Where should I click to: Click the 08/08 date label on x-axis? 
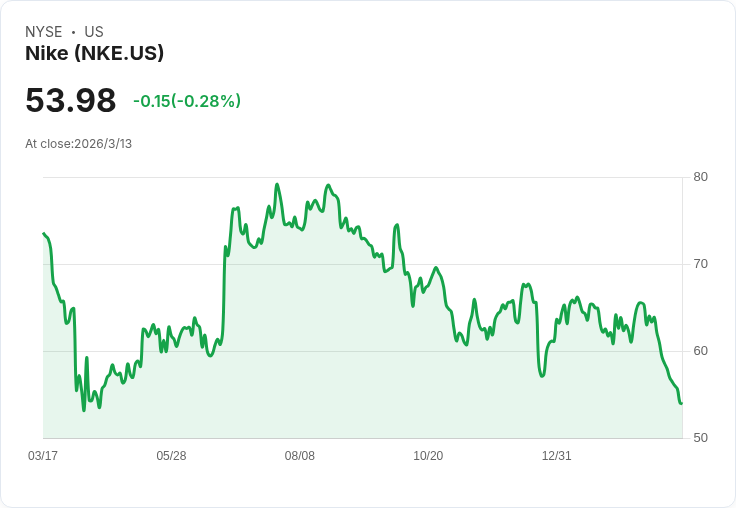(x=299, y=456)
